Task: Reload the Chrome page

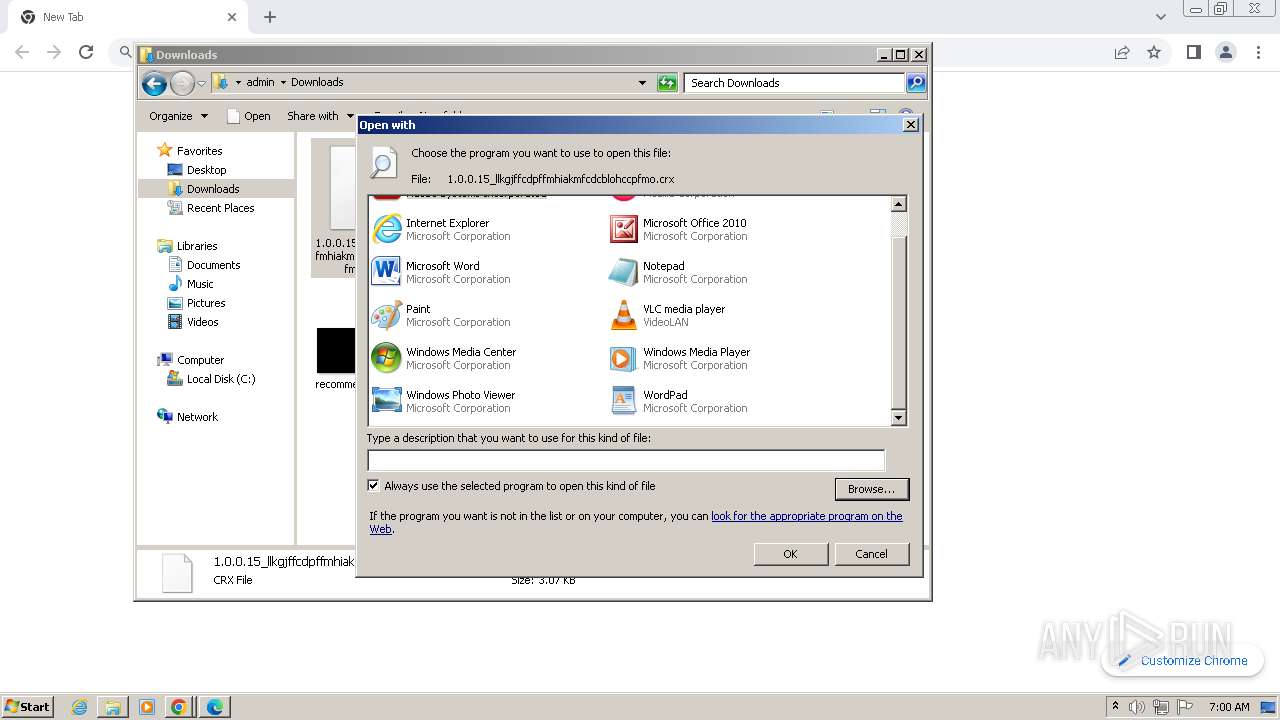Action: [86, 52]
